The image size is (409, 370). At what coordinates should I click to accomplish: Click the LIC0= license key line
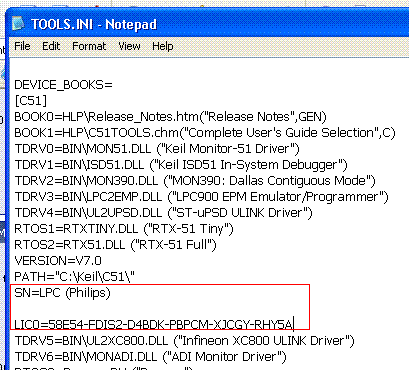[154, 324]
